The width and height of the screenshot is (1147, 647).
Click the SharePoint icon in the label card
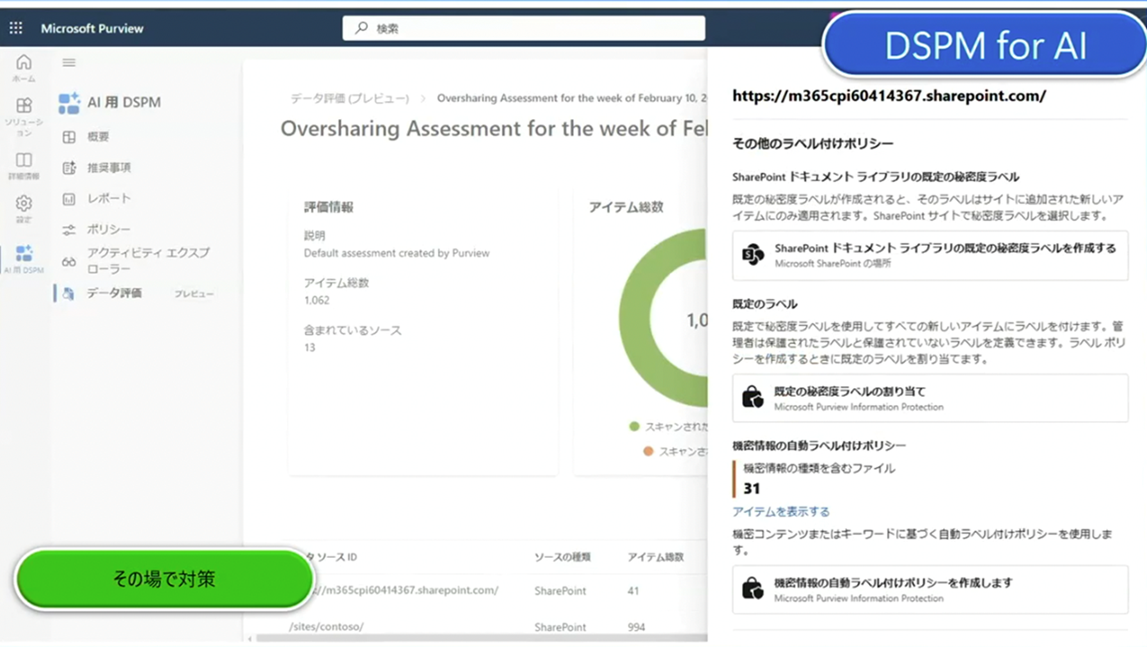(x=753, y=255)
